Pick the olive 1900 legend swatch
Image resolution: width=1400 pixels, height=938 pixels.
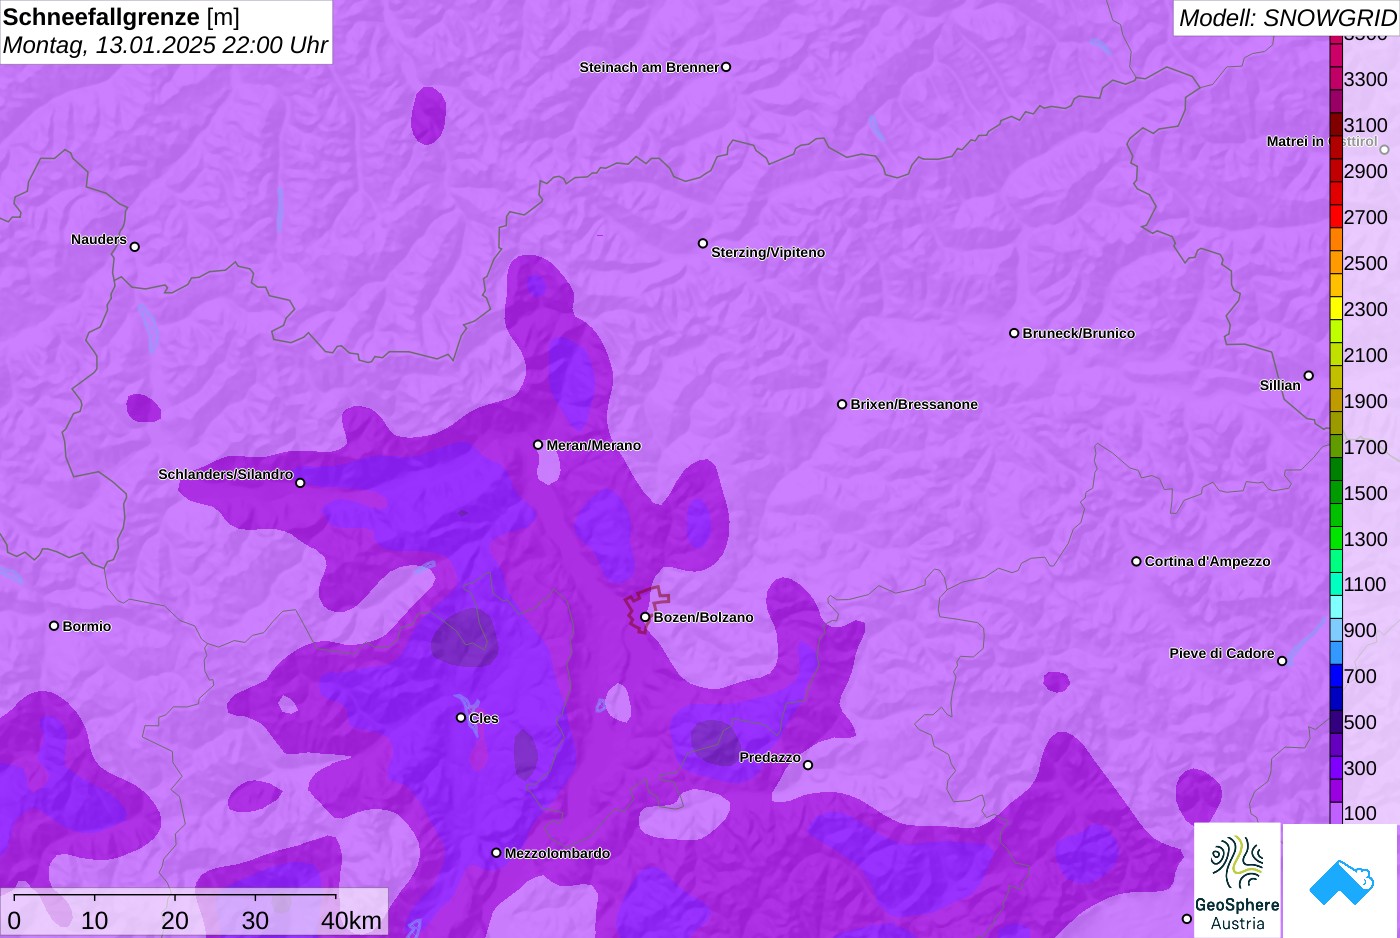click(1336, 401)
